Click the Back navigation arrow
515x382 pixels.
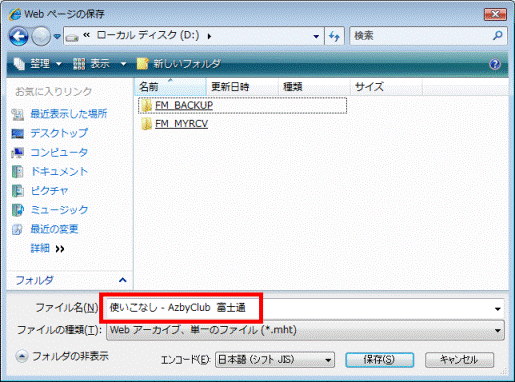[x=19, y=36]
